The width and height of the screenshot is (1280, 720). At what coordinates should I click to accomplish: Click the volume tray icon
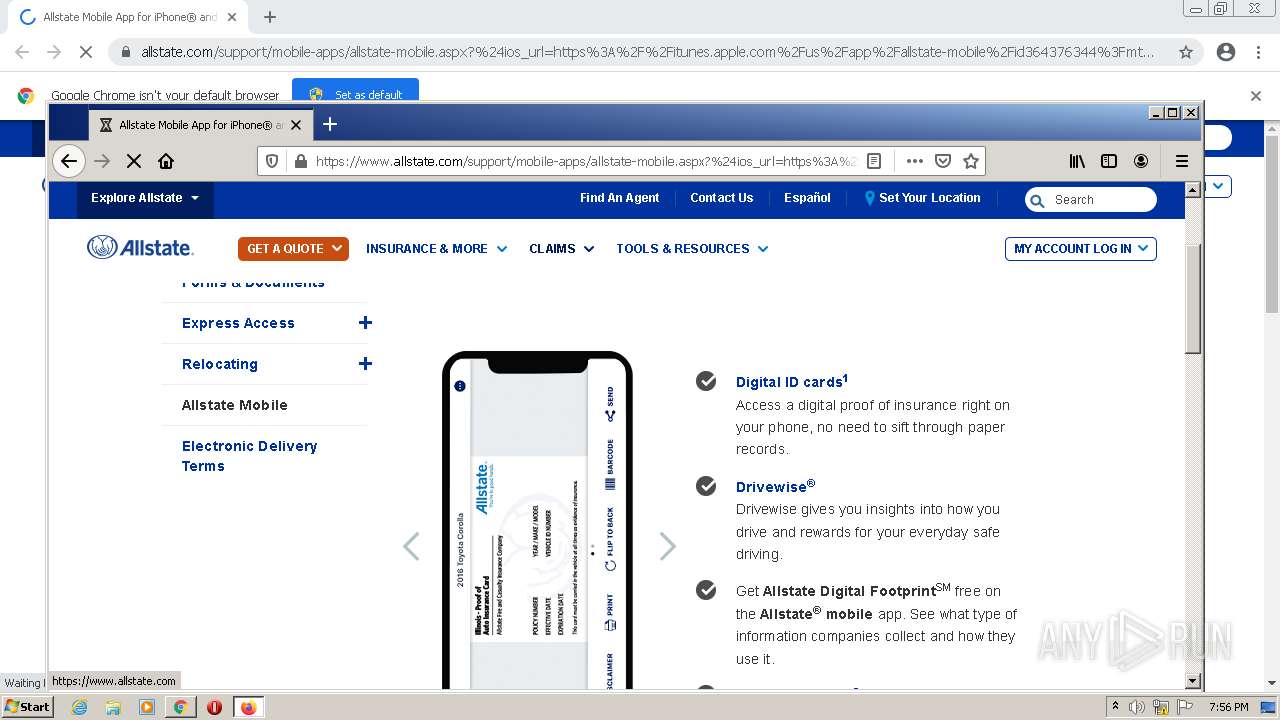tap(1137, 707)
